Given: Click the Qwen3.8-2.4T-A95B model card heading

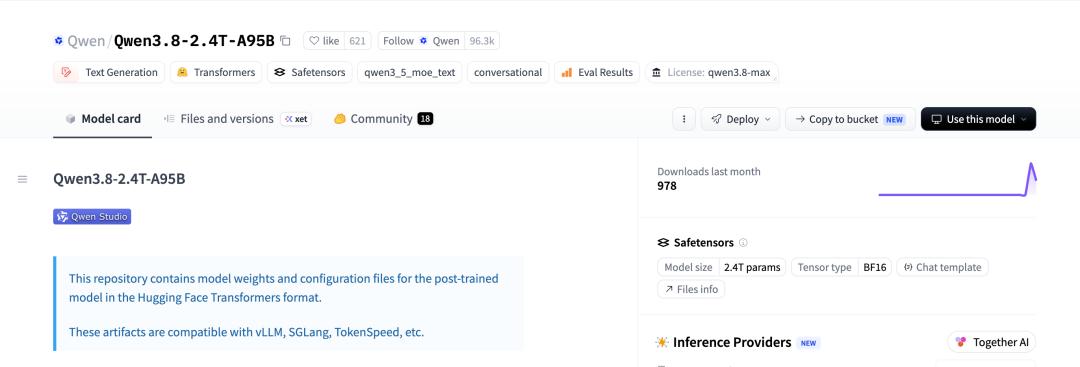Looking at the screenshot, I should click(119, 179).
